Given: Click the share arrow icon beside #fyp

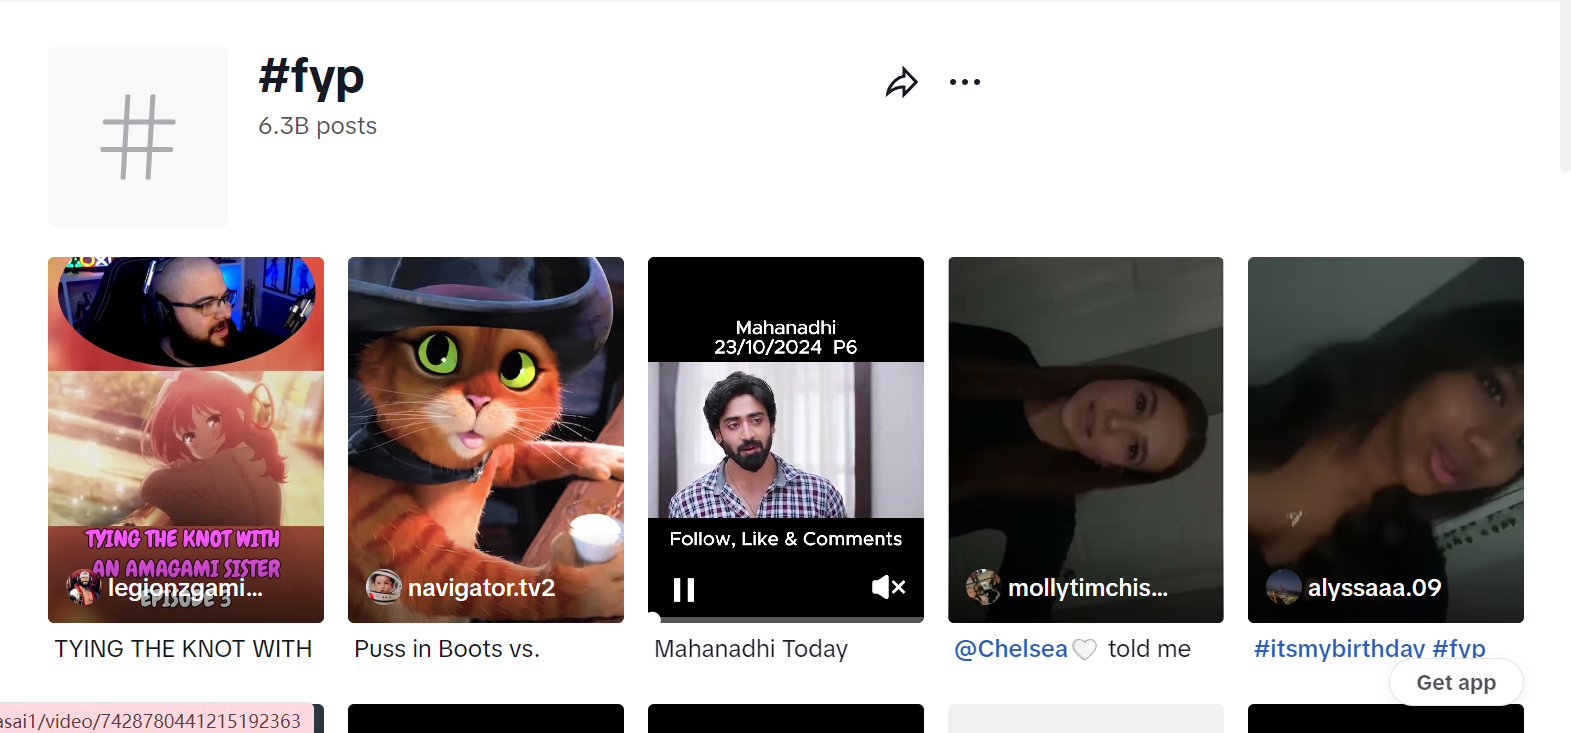Looking at the screenshot, I should point(902,82).
